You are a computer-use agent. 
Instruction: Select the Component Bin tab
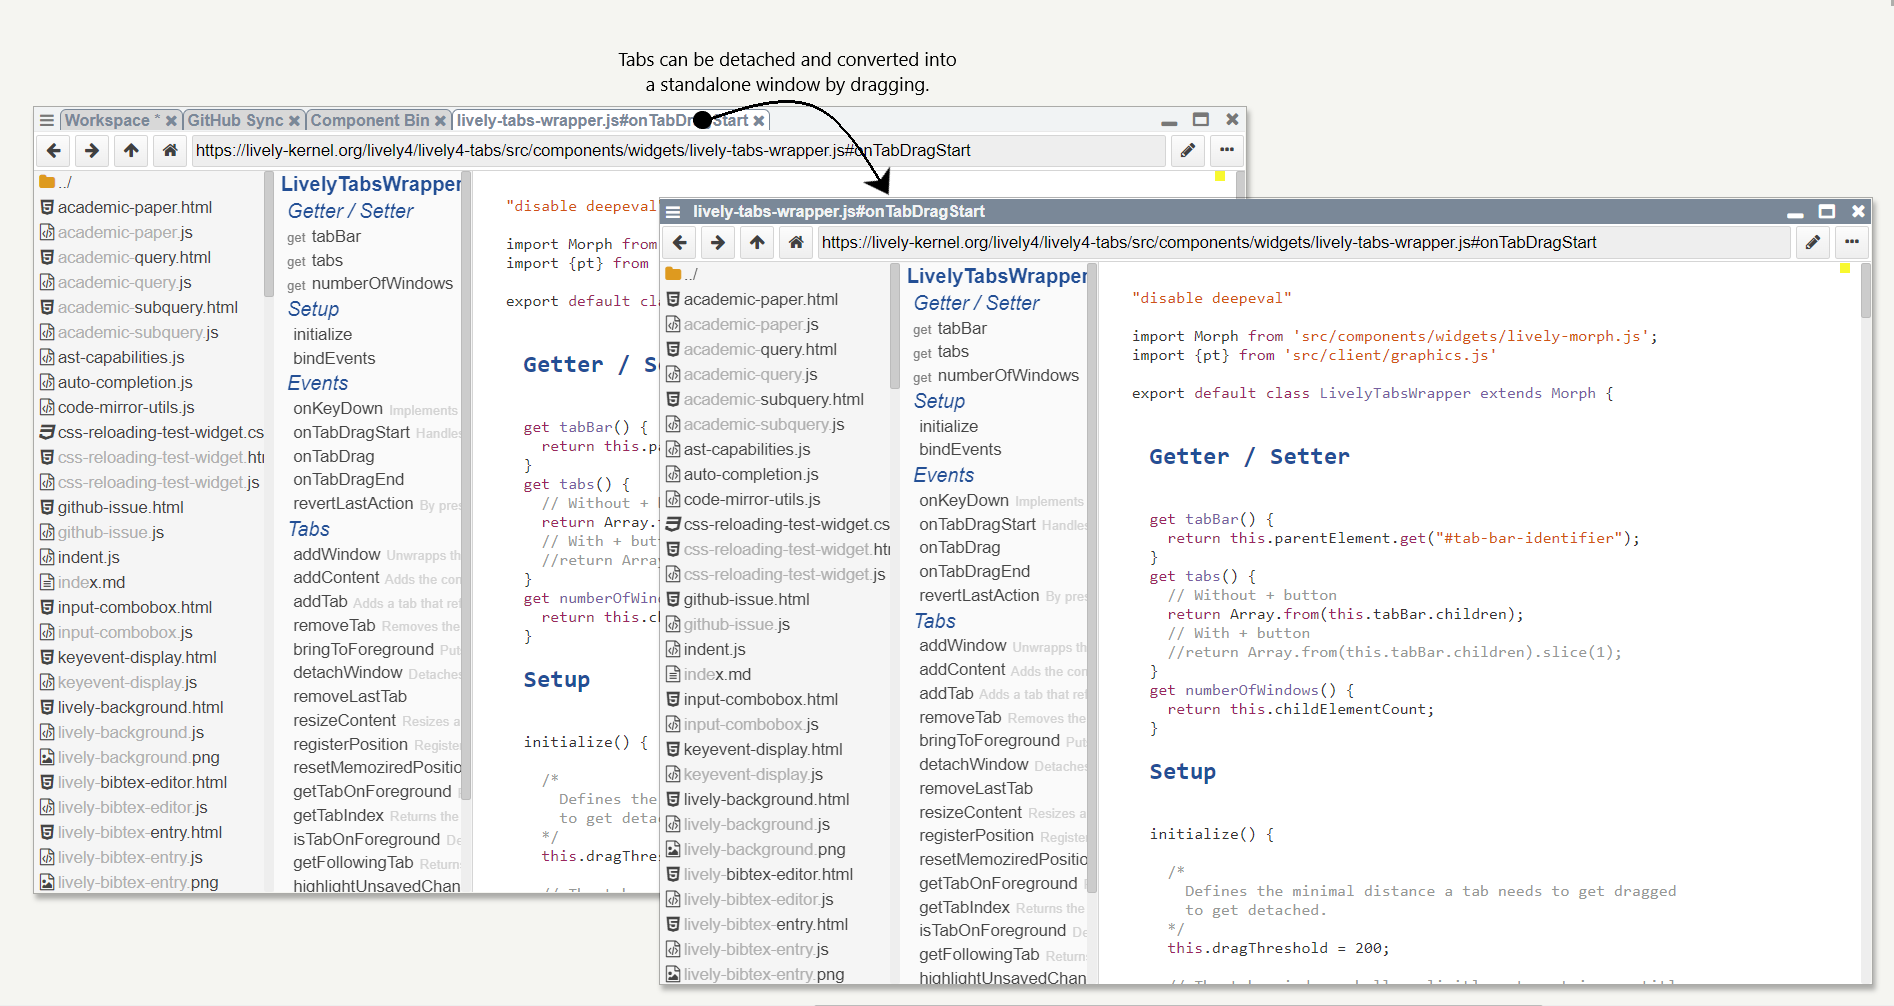[369, 120]
